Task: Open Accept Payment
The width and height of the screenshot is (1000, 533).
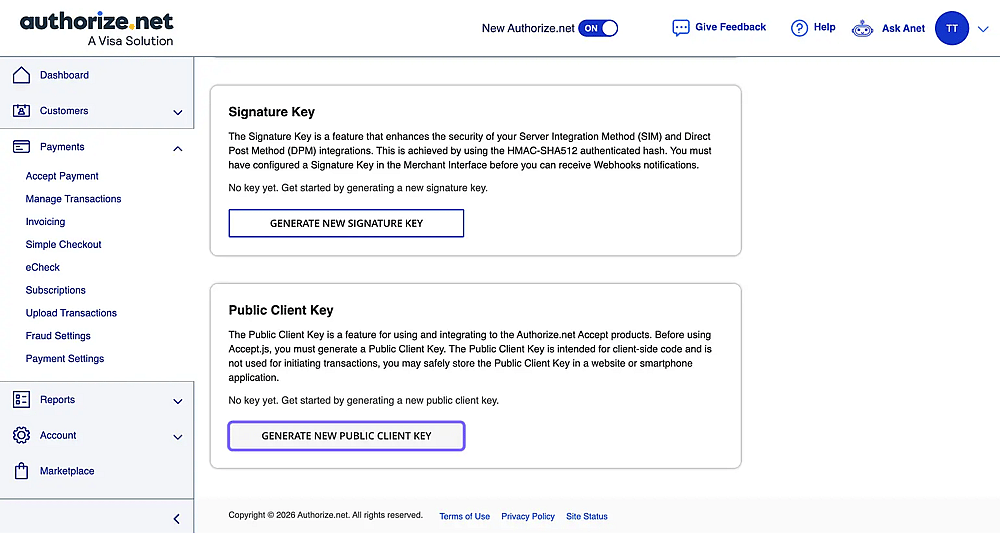Action: pos(62,176)
